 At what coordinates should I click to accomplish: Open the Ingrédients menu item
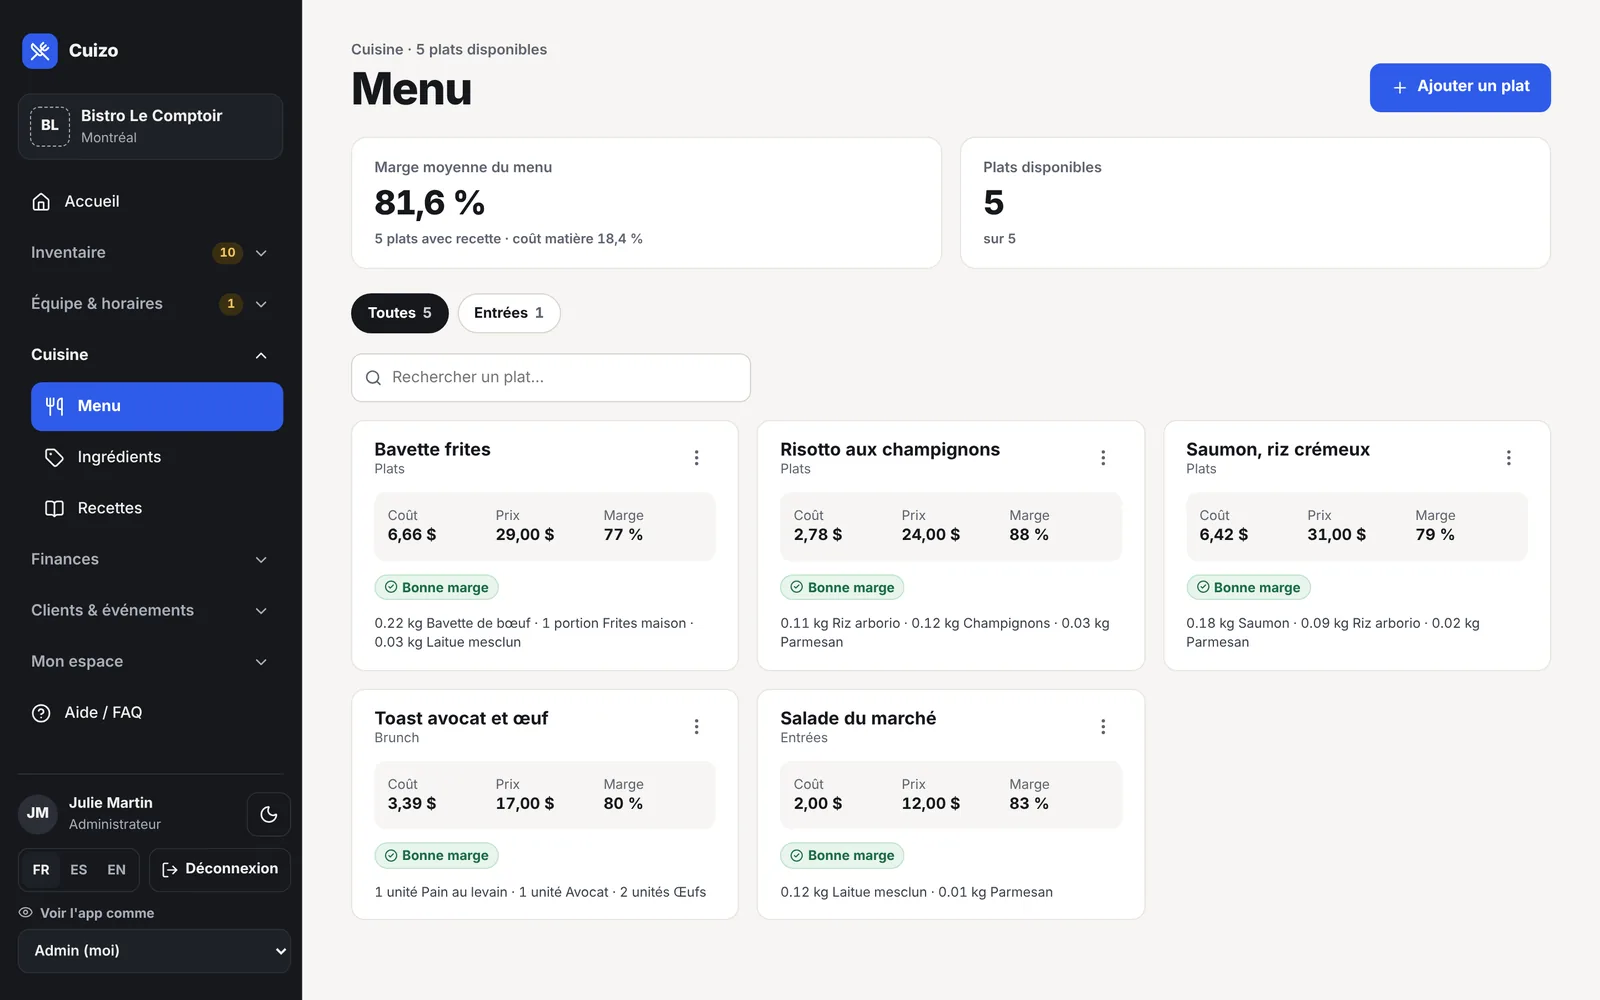coord(157,457)
